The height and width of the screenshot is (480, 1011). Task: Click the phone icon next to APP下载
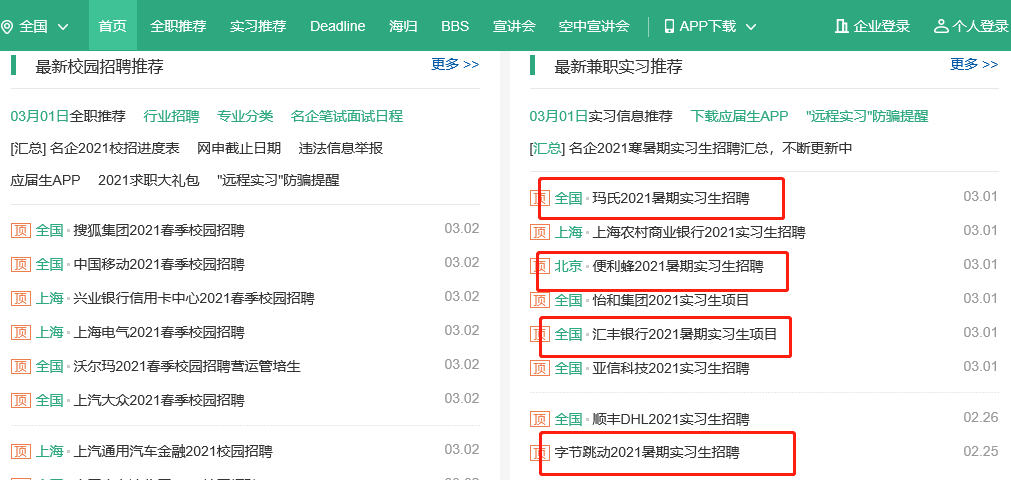(669, 26)
